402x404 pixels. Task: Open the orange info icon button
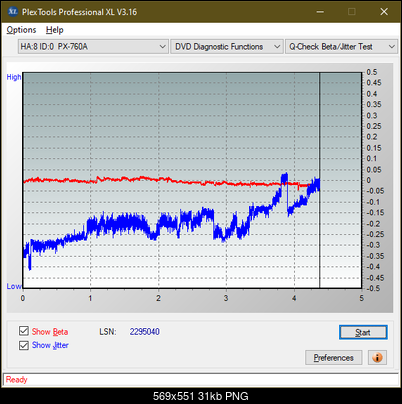377,358
